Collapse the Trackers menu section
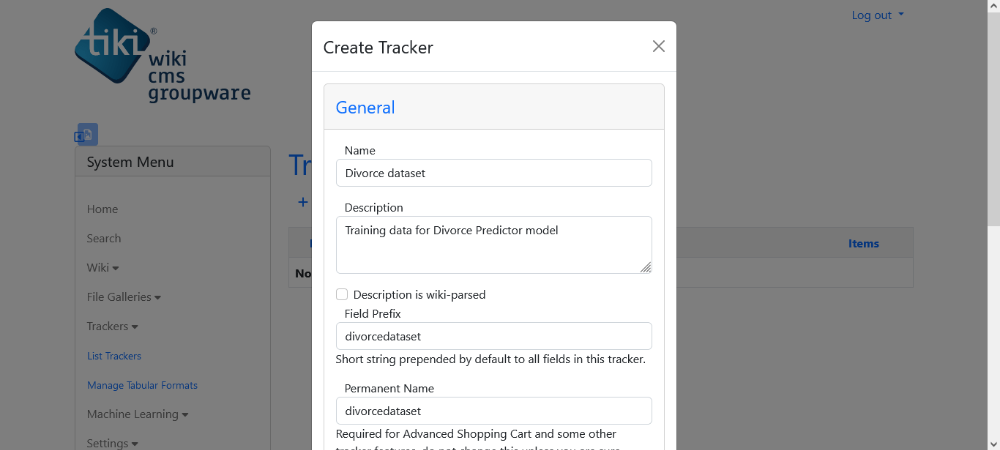Viewport: 1000px width, 450px height. (112, 326)
